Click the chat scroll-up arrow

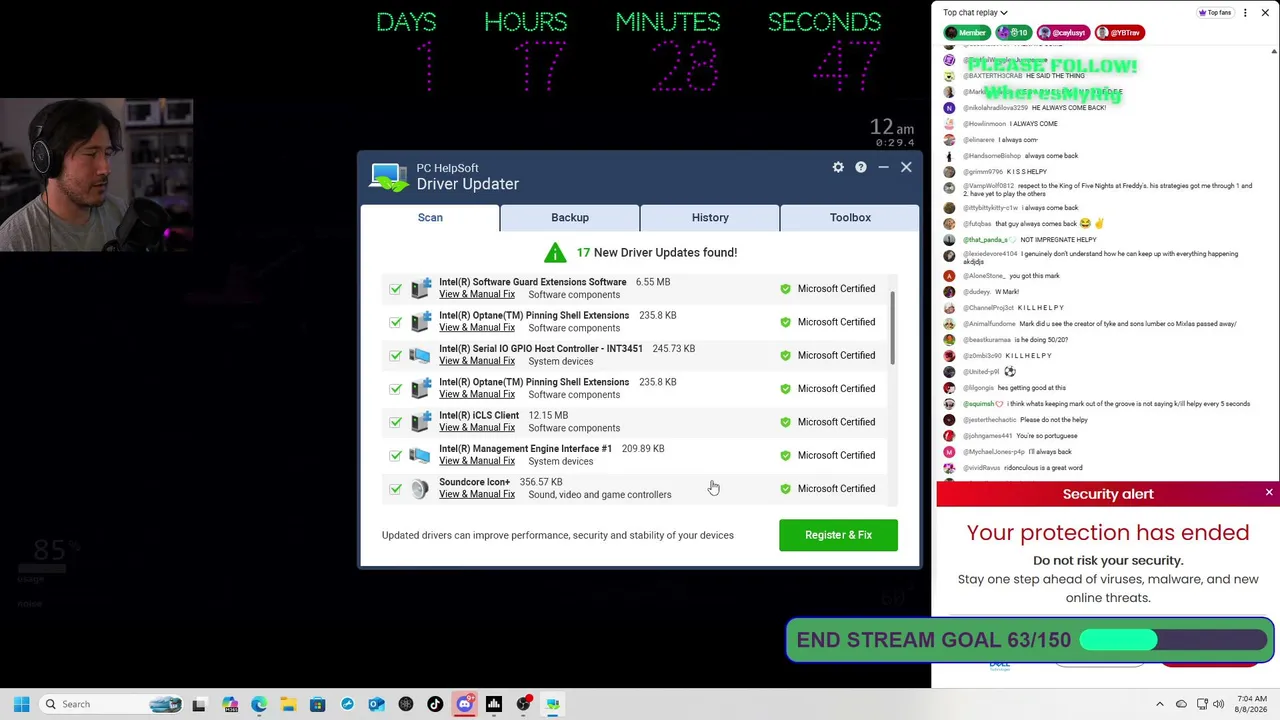pos(1274,51)
